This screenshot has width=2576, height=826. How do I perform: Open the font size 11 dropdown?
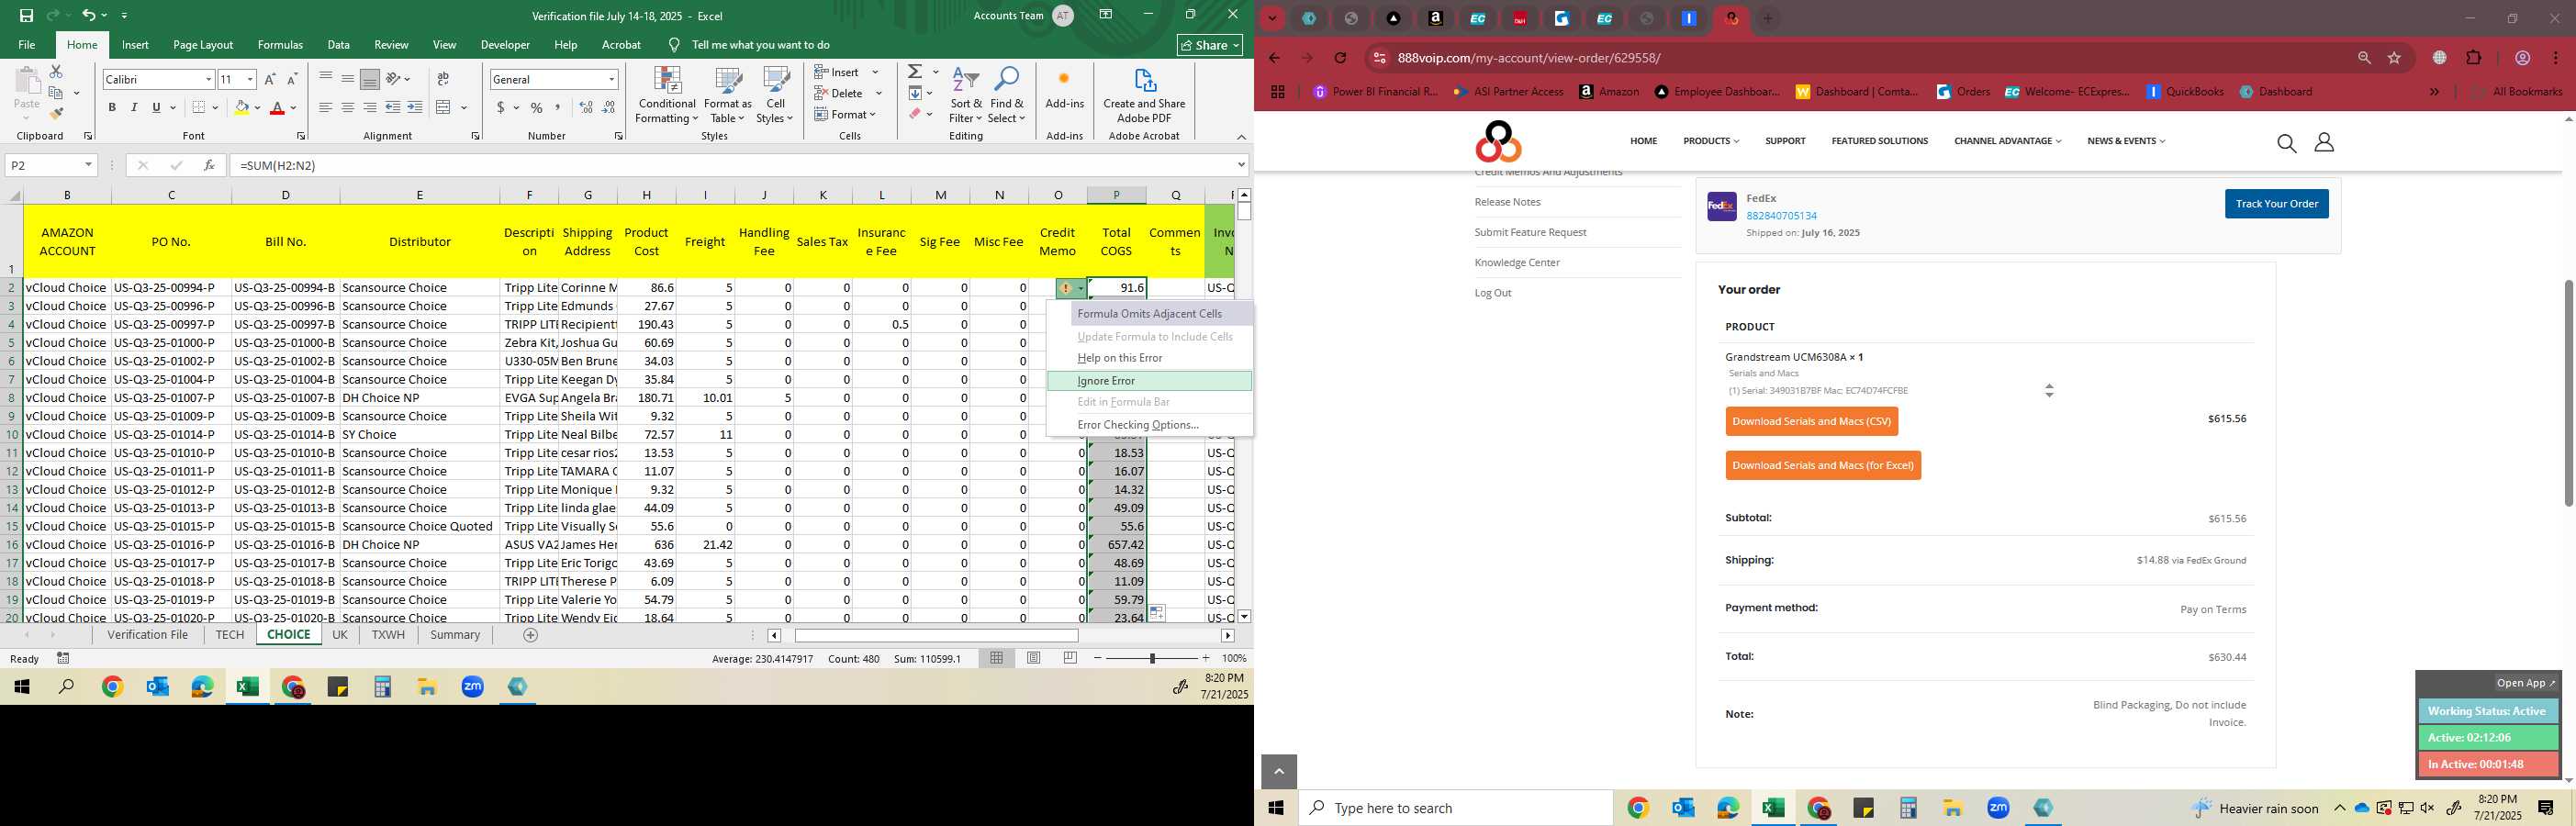(x=250, y=79)
